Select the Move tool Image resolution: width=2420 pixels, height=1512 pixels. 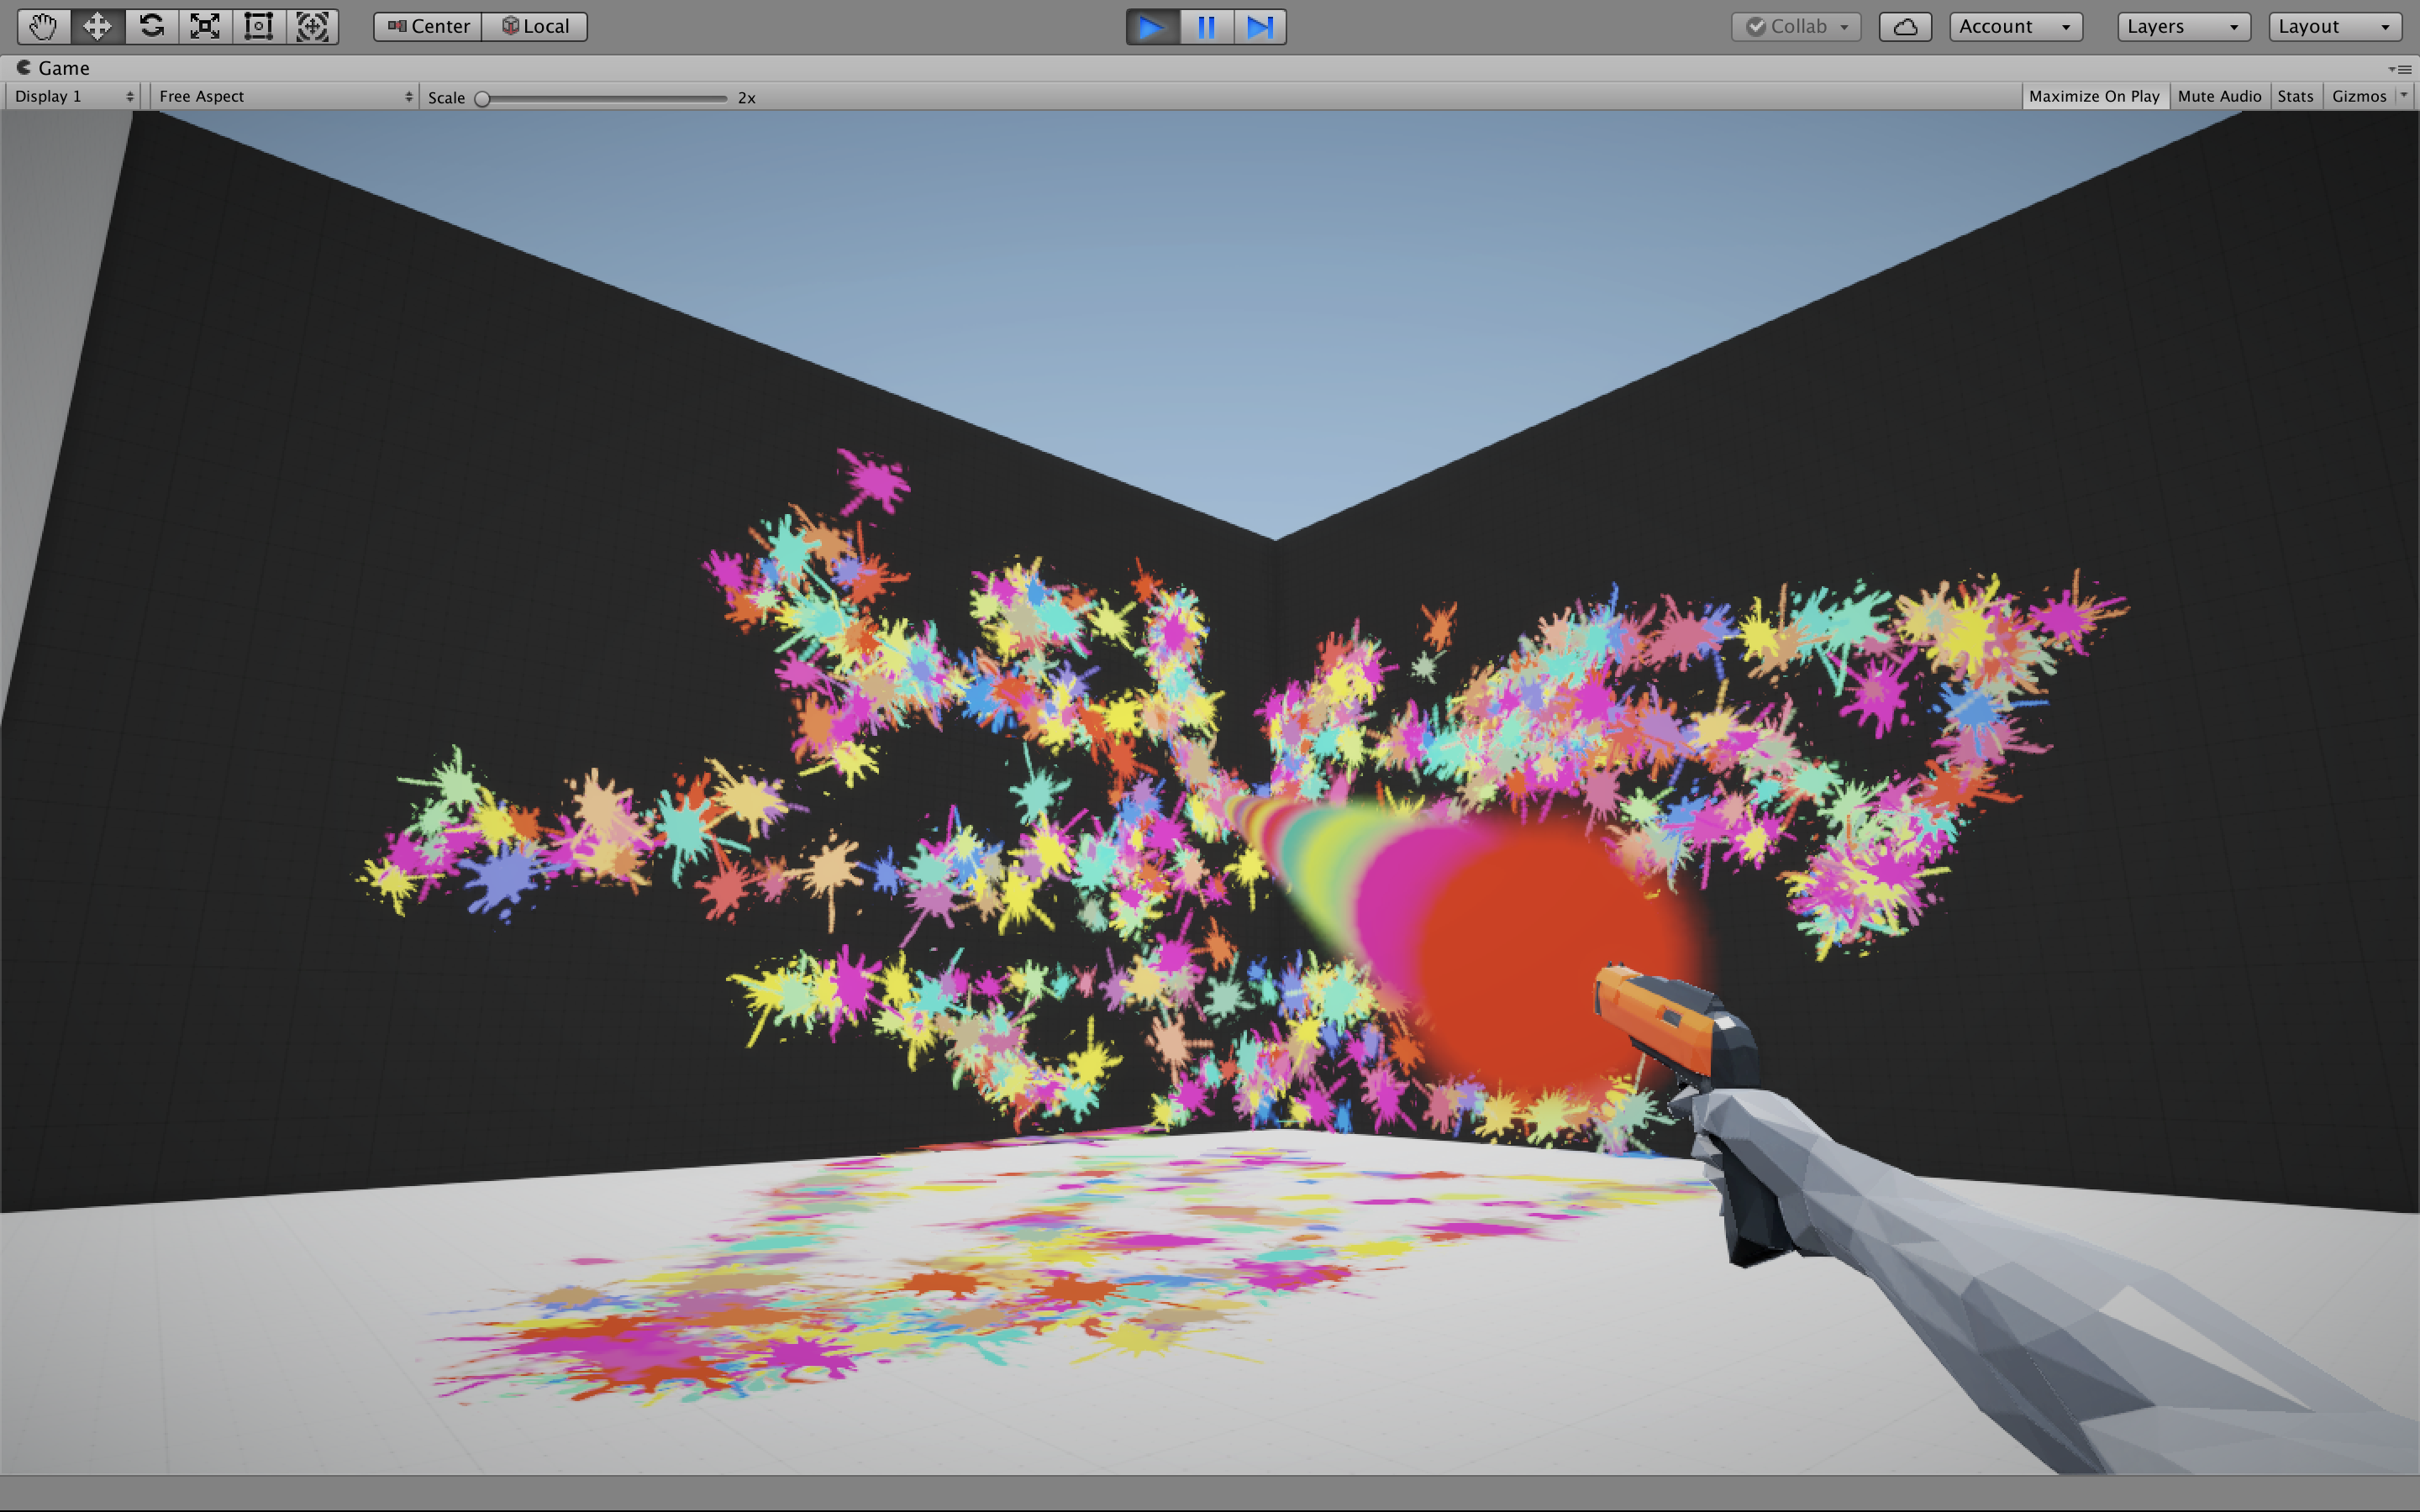pyautogui.click(x=97, y=27)
